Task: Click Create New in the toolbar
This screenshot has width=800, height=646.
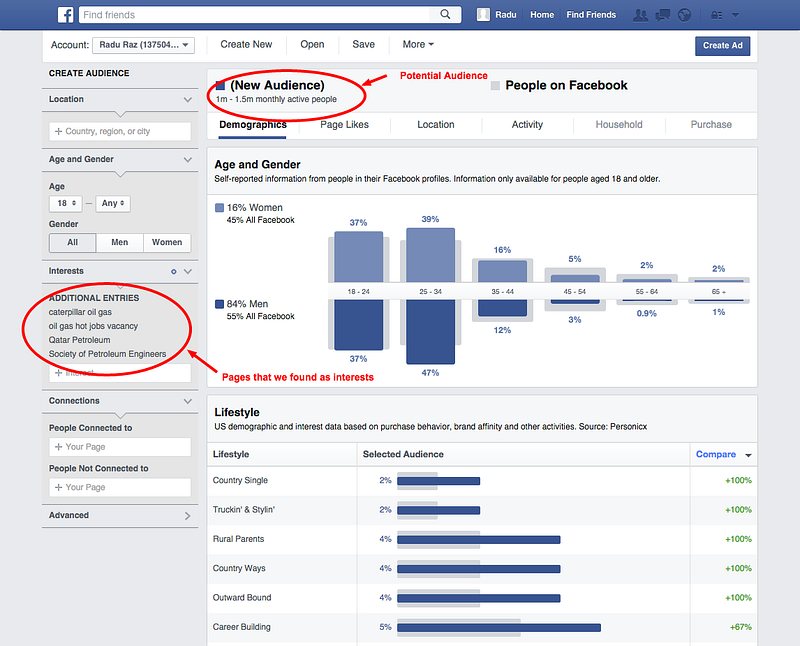Action: pos(246,44)
